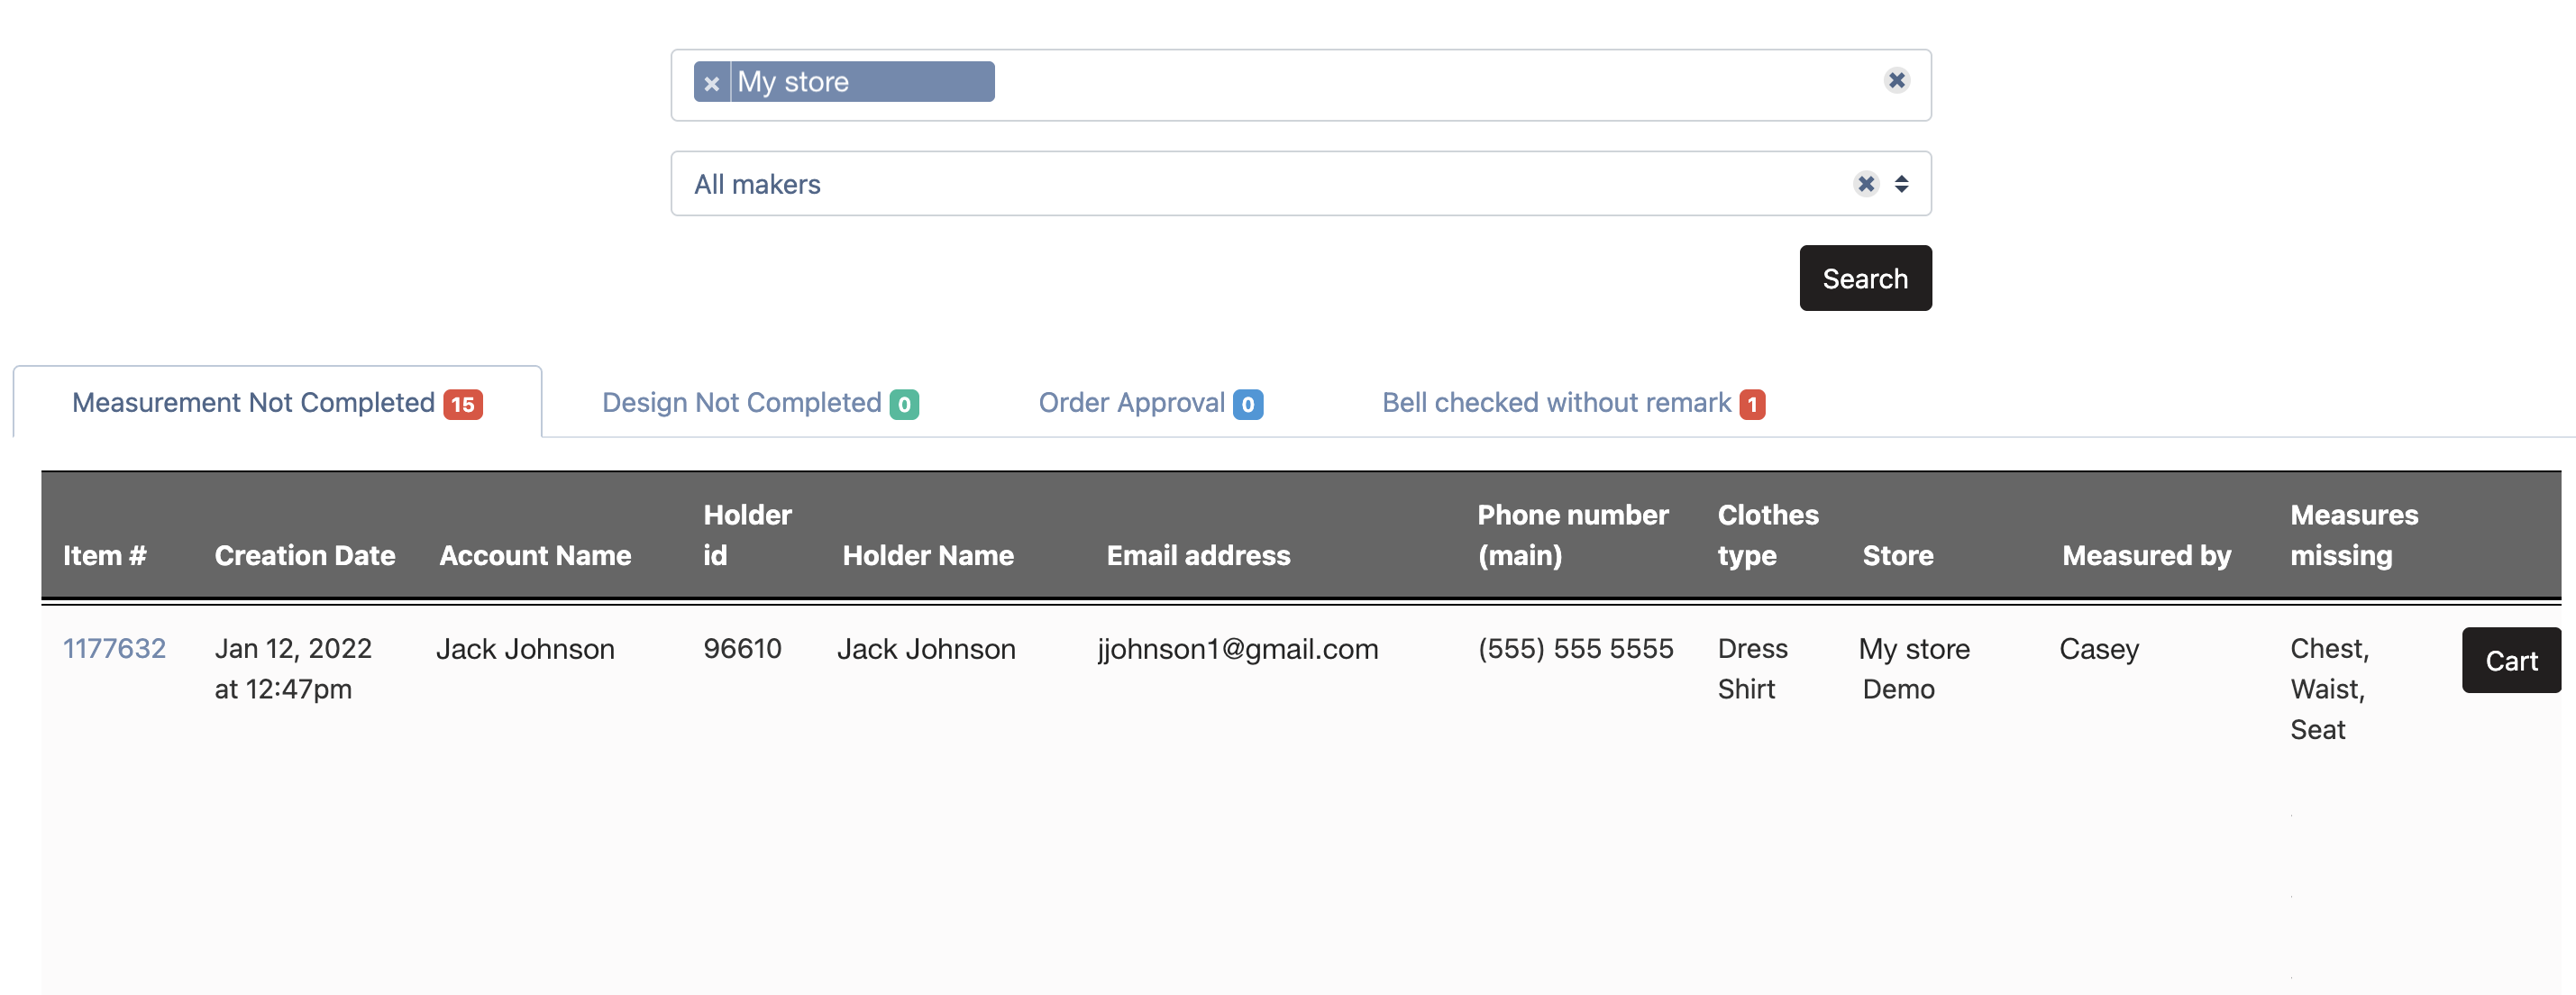Remove the My store tag with its x
Screen dimensions: 2576x995
(x=711, y=83)
